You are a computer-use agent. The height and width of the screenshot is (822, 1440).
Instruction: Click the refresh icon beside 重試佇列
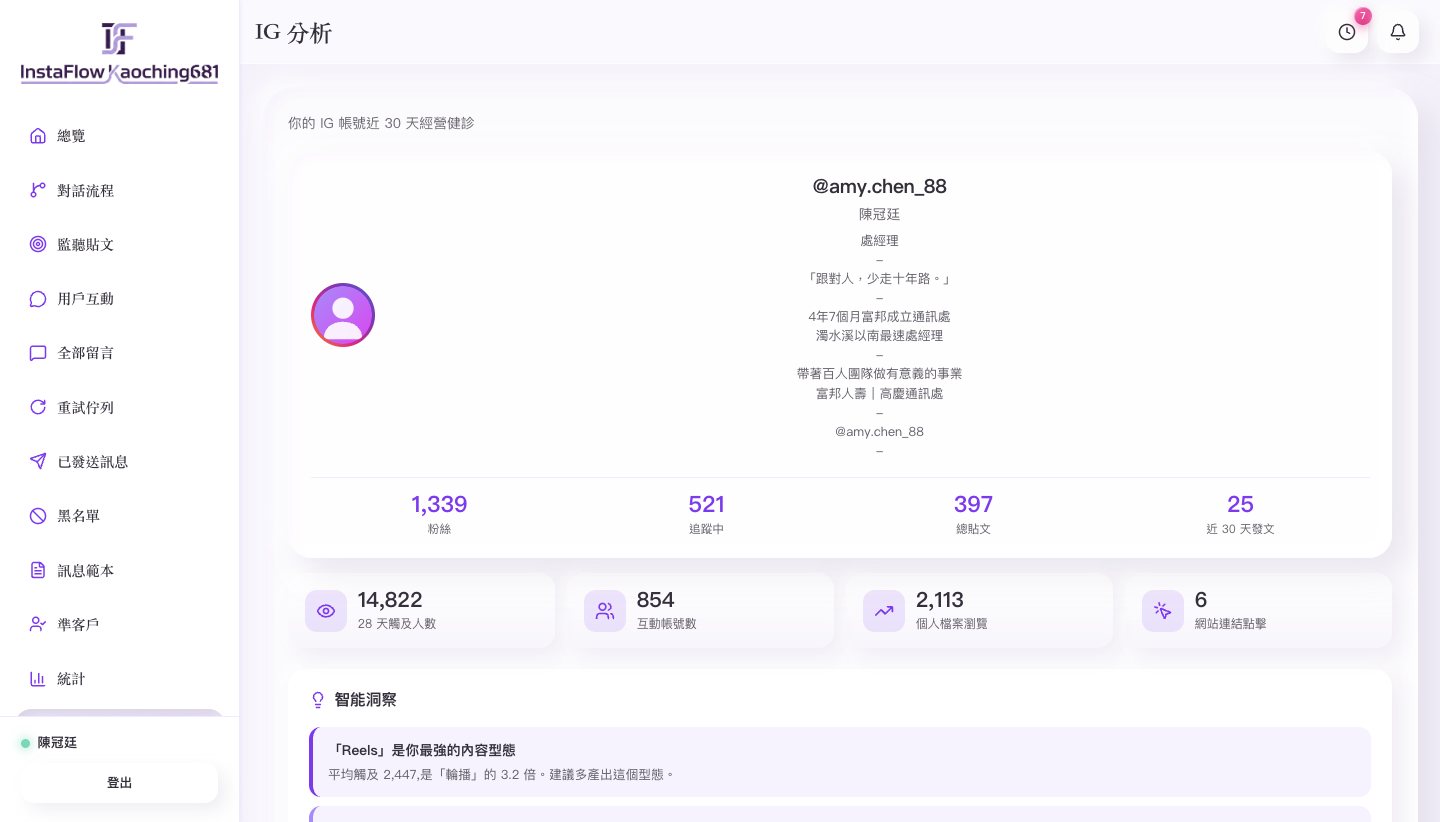tap(38, 407)
